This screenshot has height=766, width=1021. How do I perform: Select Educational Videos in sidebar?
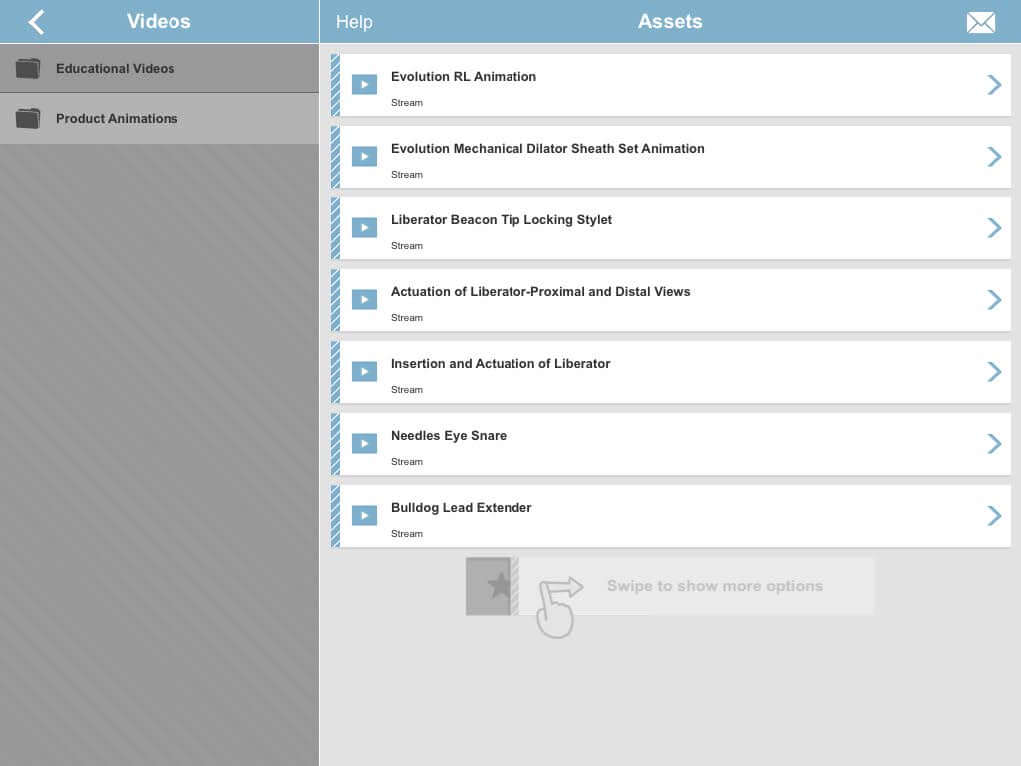point(115,69)
